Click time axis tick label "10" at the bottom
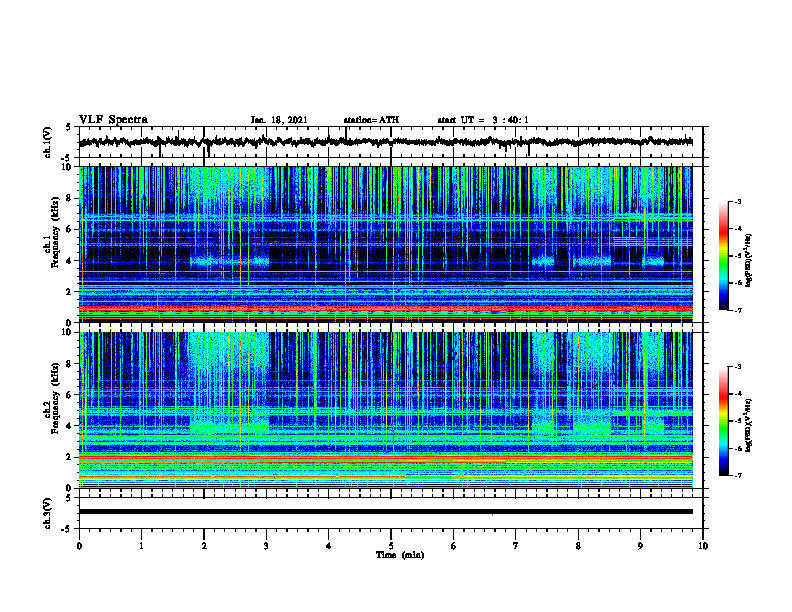The width and height of the screenshot is (792, 612). point(703,546)
